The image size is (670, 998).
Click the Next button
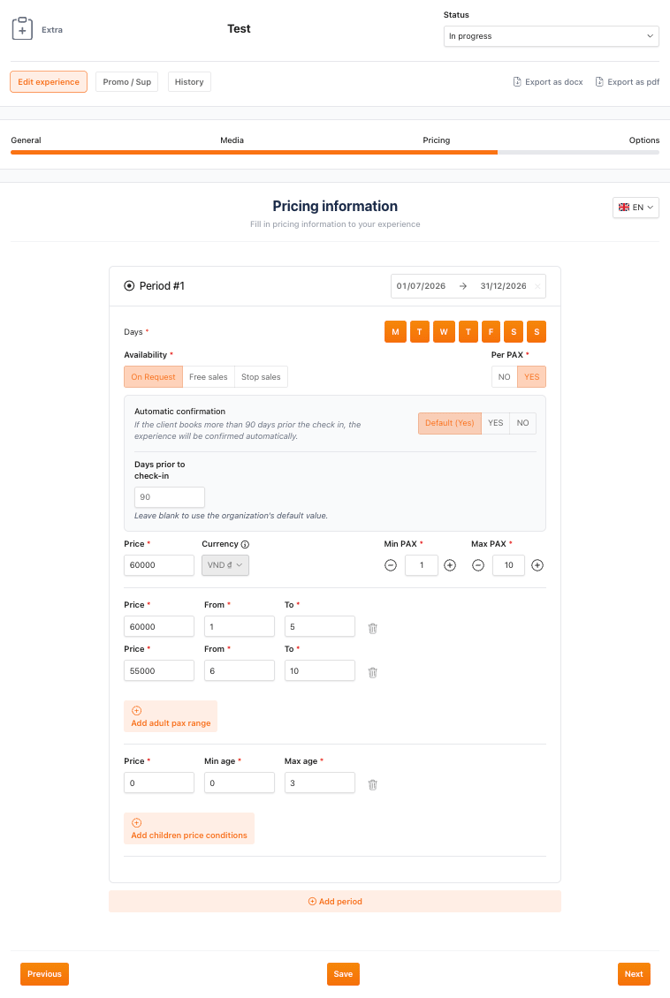634,974
